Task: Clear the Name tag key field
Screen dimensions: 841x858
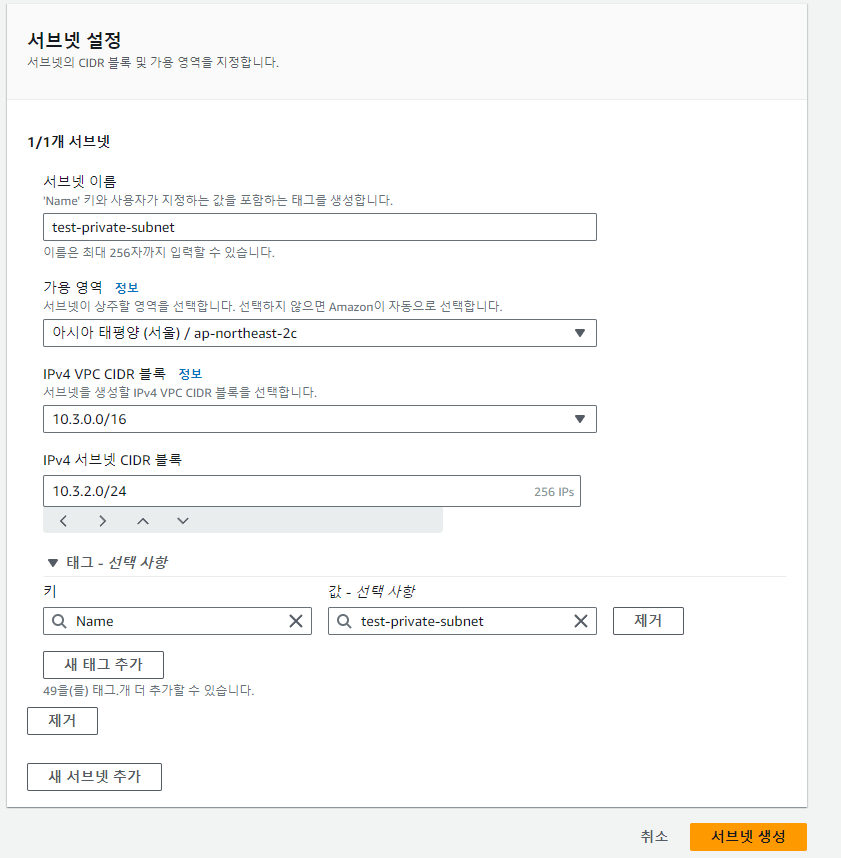Action: coord(296,621)
